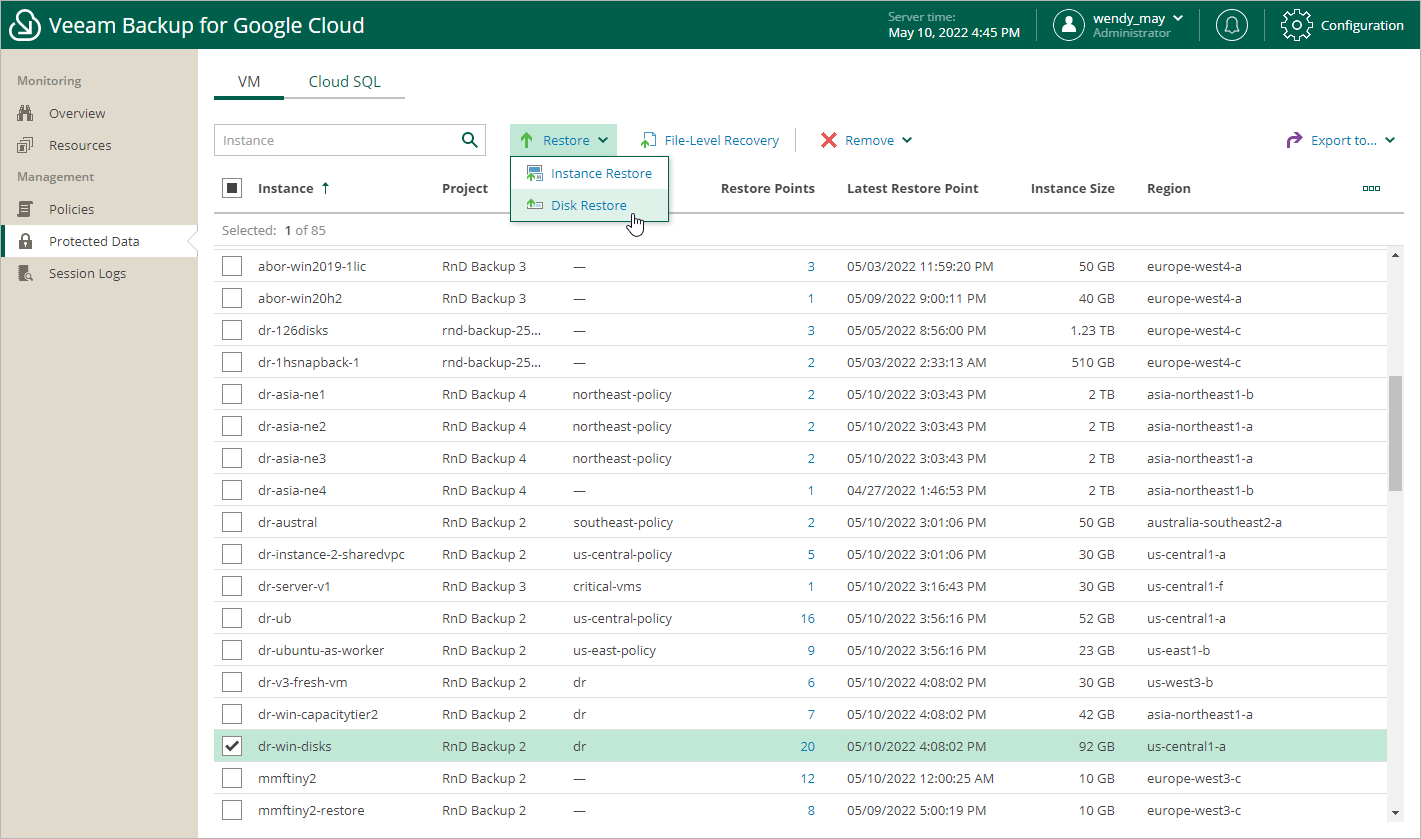Choose Disk Restore from the menu

(590, 205)
